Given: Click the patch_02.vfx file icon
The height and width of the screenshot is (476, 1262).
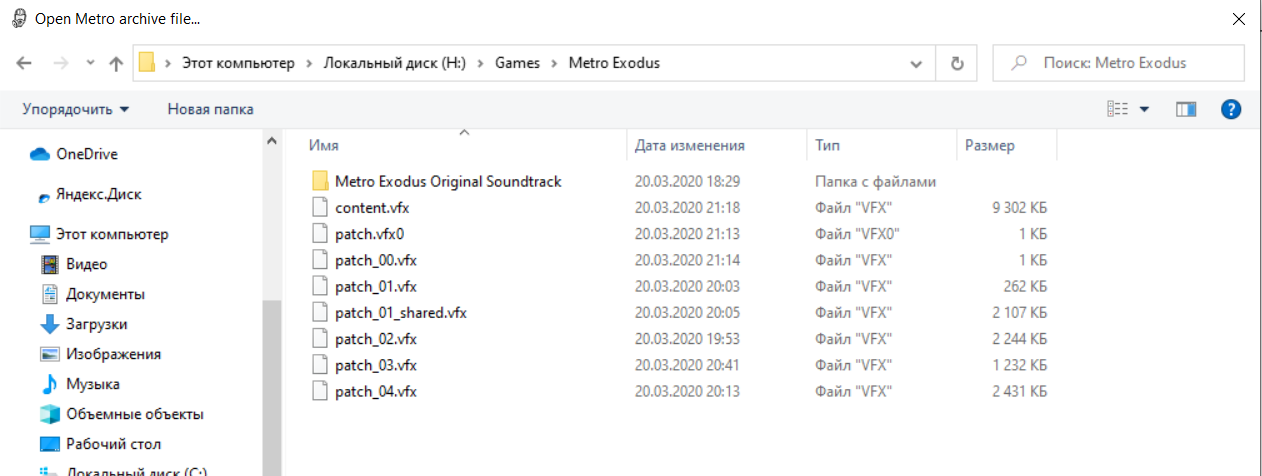Looking at the screenshot, I should (x=320, y=338).
